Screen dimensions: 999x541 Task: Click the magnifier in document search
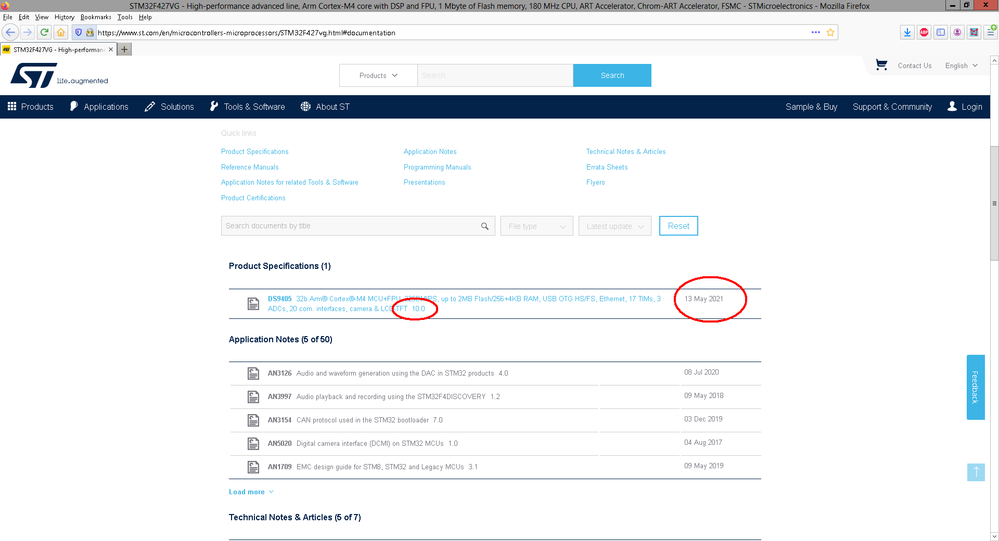[x=485, y=226]
